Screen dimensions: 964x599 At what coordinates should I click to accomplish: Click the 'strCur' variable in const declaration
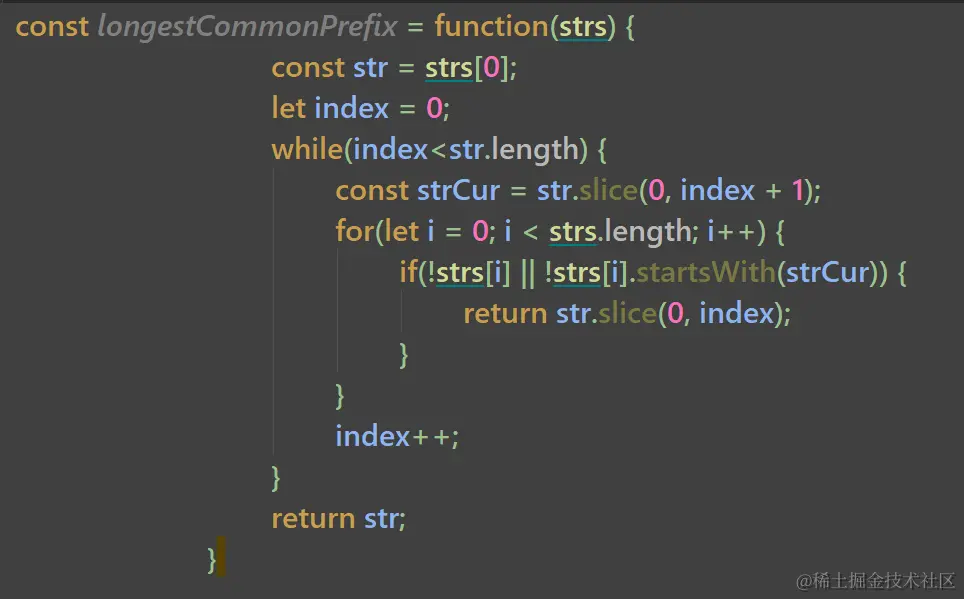pyautogui.click(x=458, y=191)
